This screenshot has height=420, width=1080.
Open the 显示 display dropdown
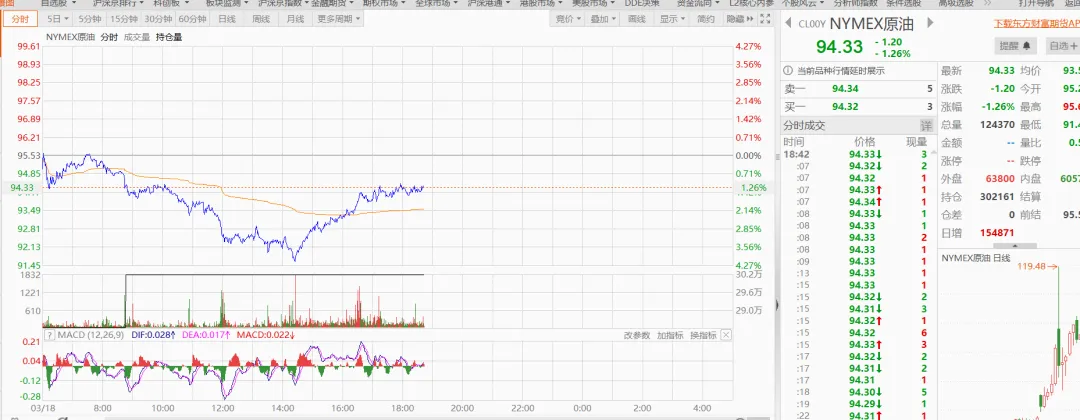point(672,19)
